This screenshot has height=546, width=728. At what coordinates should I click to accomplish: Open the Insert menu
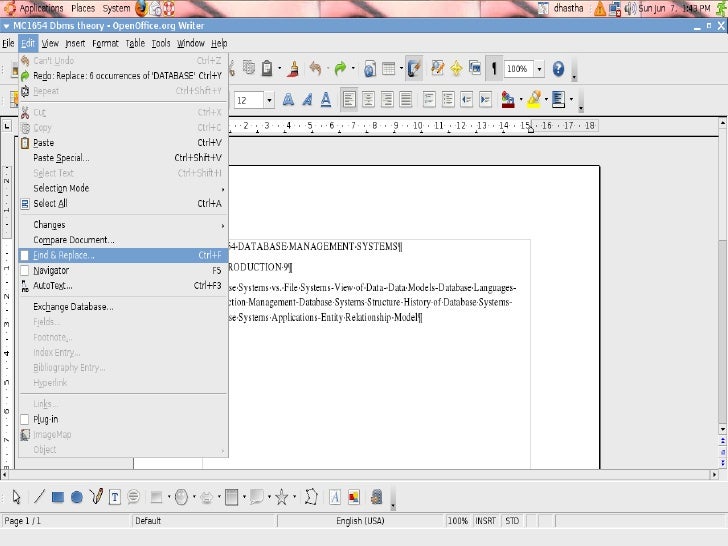[75, 43]
